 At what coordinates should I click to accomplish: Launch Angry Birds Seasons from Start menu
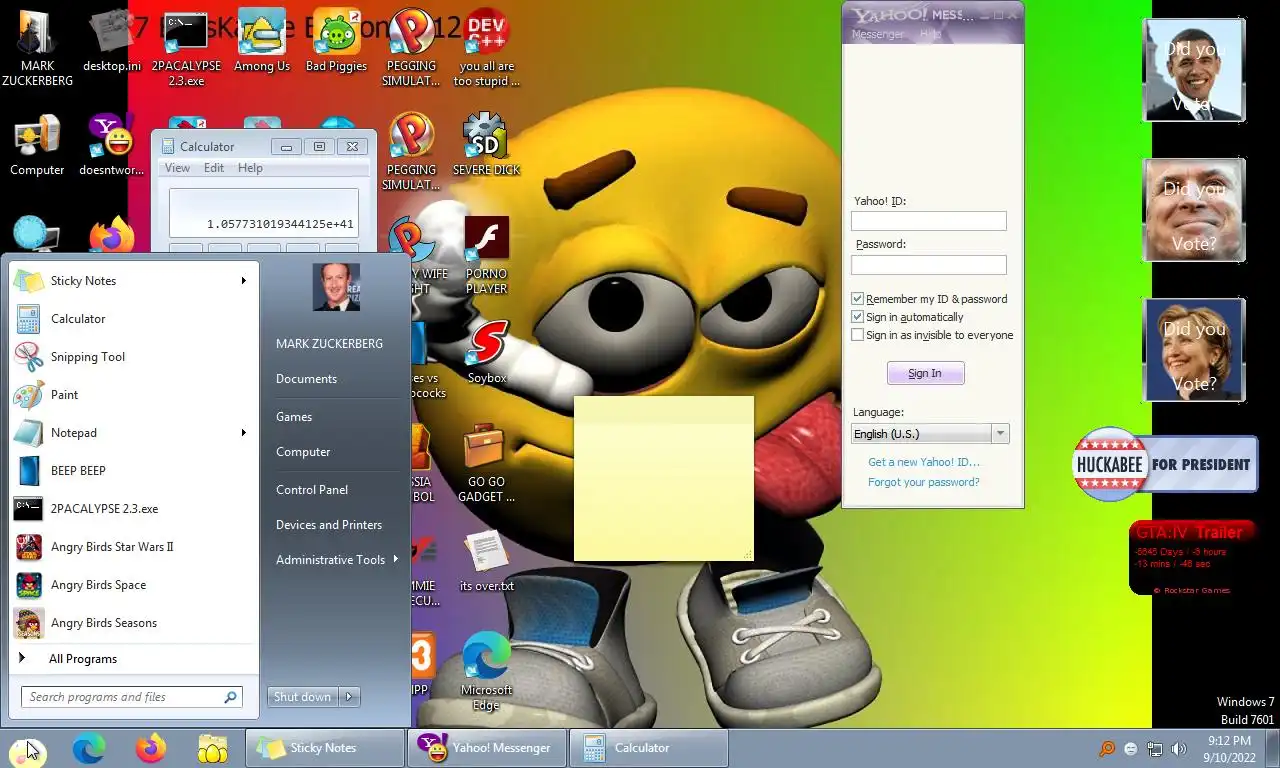click(133, 623)
